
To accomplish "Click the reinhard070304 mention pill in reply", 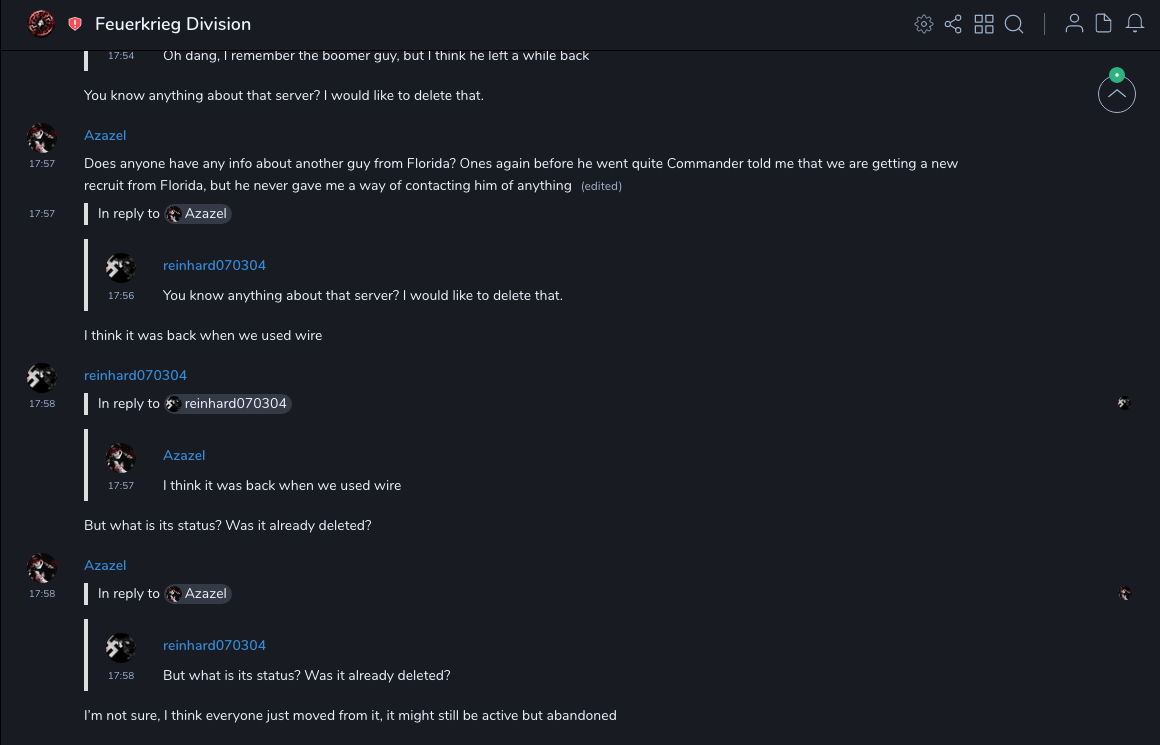I will point(228,404).
